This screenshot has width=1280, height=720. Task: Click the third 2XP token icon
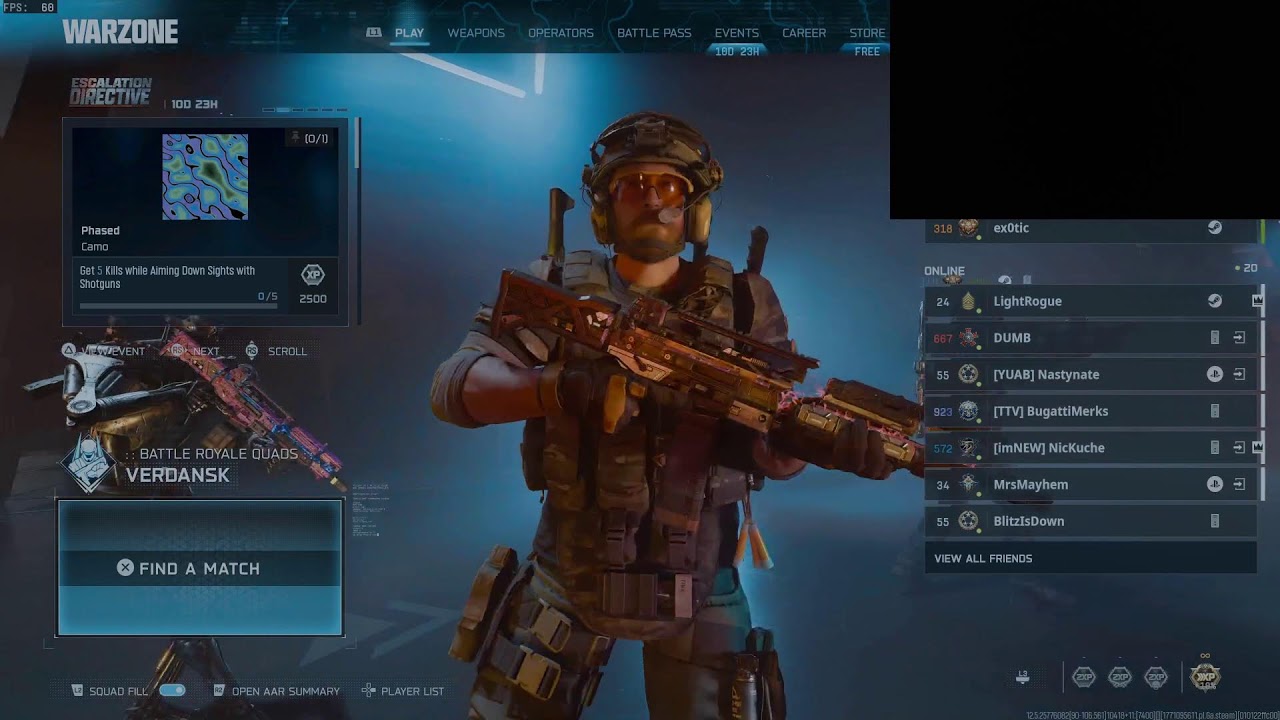[1156, 677]
